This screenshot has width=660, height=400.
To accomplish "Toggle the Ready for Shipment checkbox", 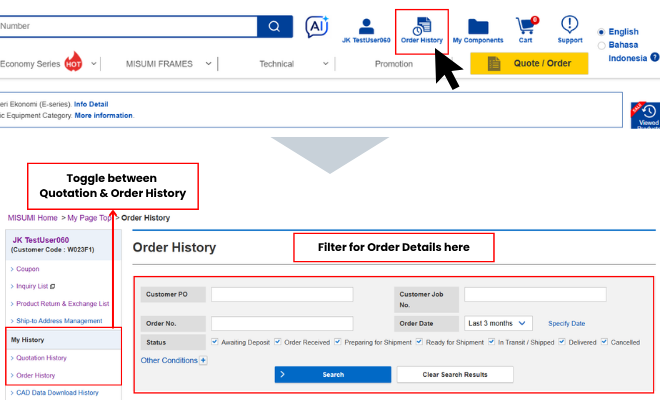I will (x=419, y=341).
